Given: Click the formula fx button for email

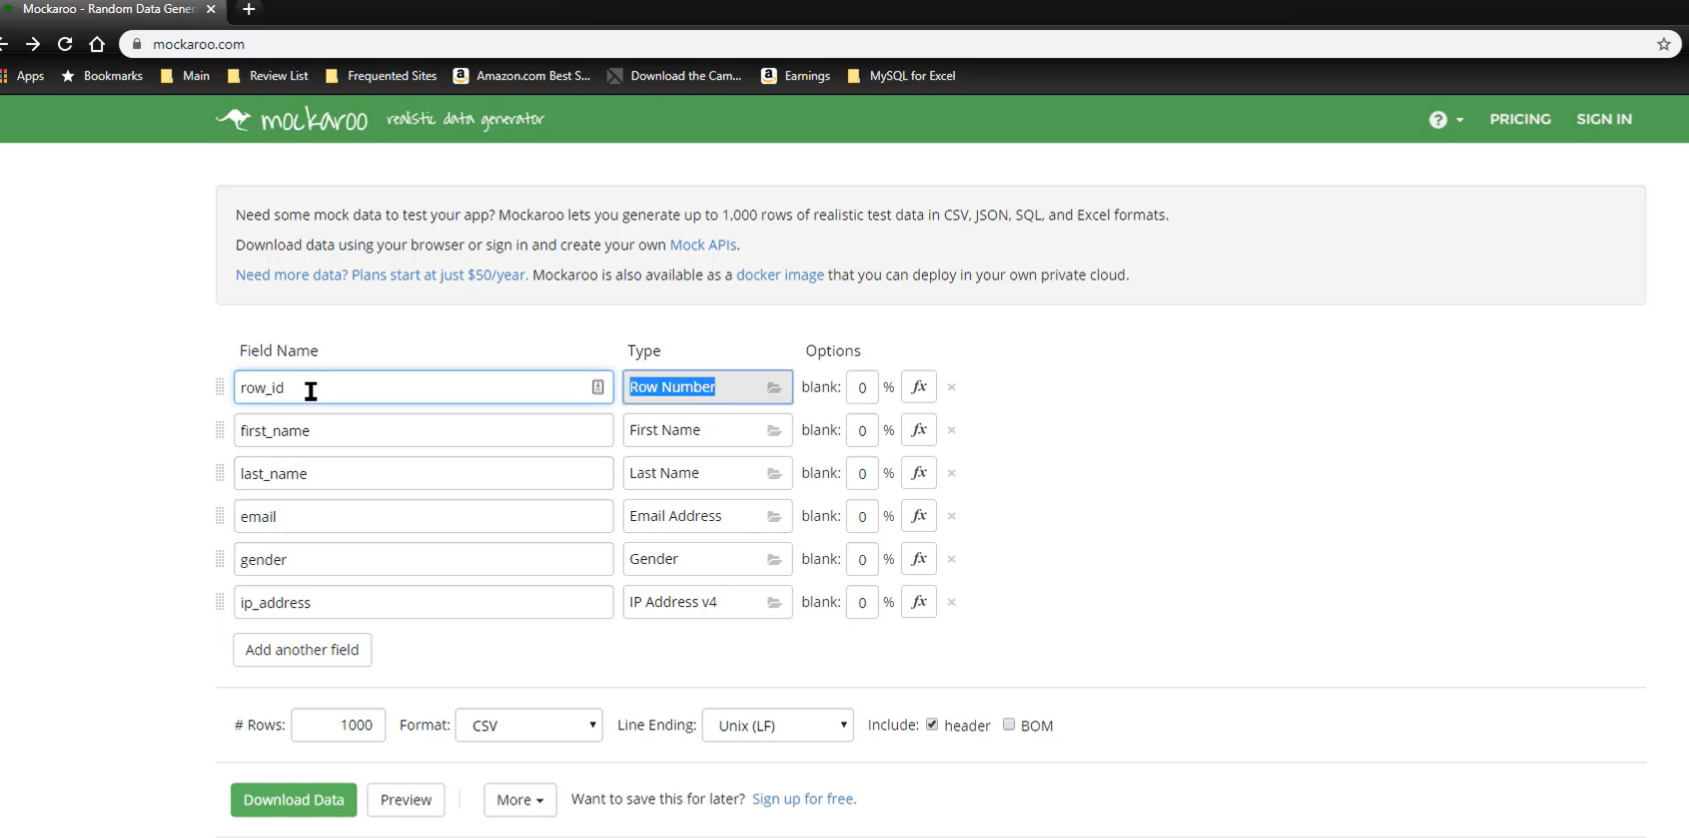Looking at the screenshot, I should pos(918,516).
